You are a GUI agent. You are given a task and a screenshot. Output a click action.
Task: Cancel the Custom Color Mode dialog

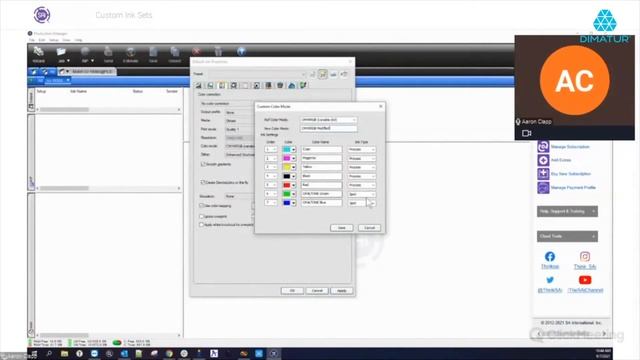(369, 228)
